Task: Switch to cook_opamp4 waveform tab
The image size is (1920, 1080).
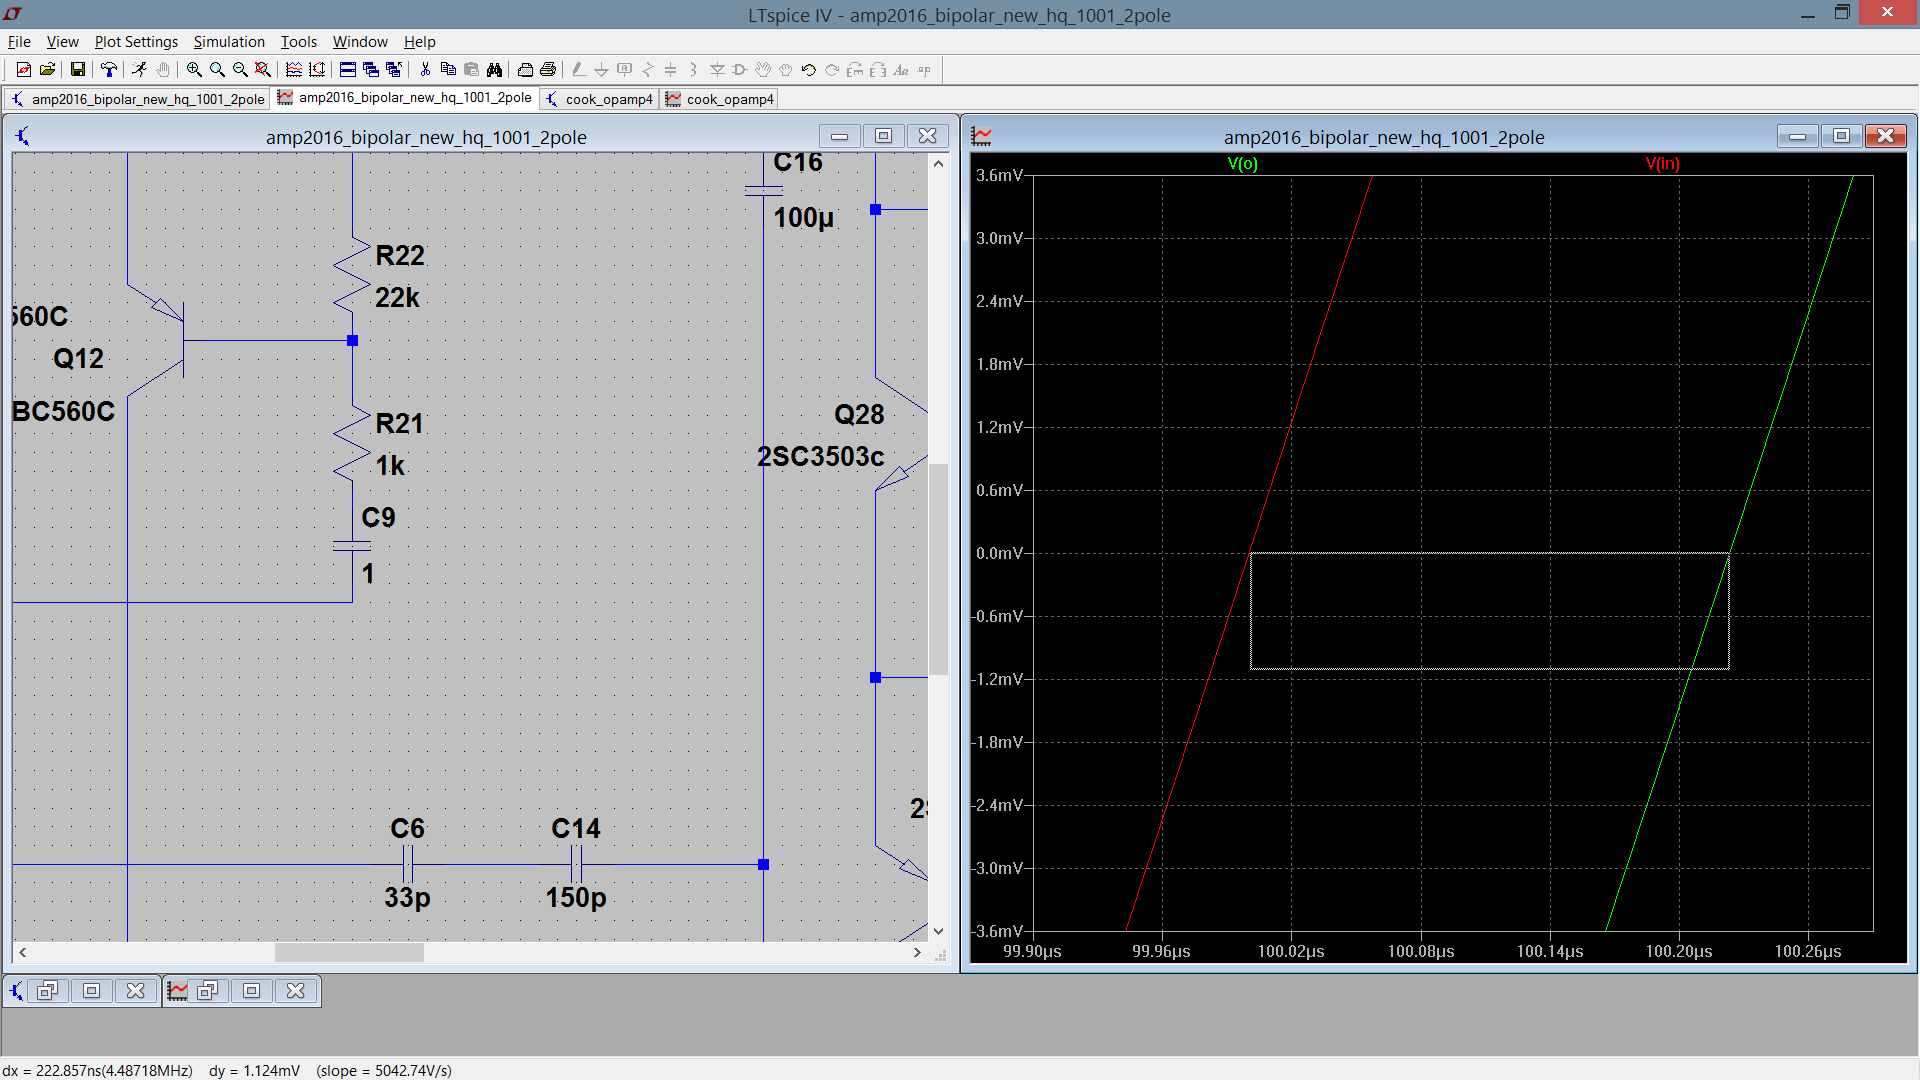Action: 720,99
